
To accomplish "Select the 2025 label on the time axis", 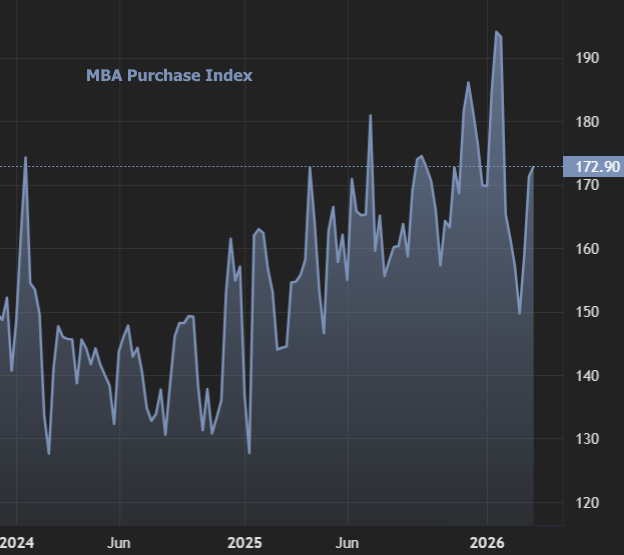I will click(x=244, y=543).
